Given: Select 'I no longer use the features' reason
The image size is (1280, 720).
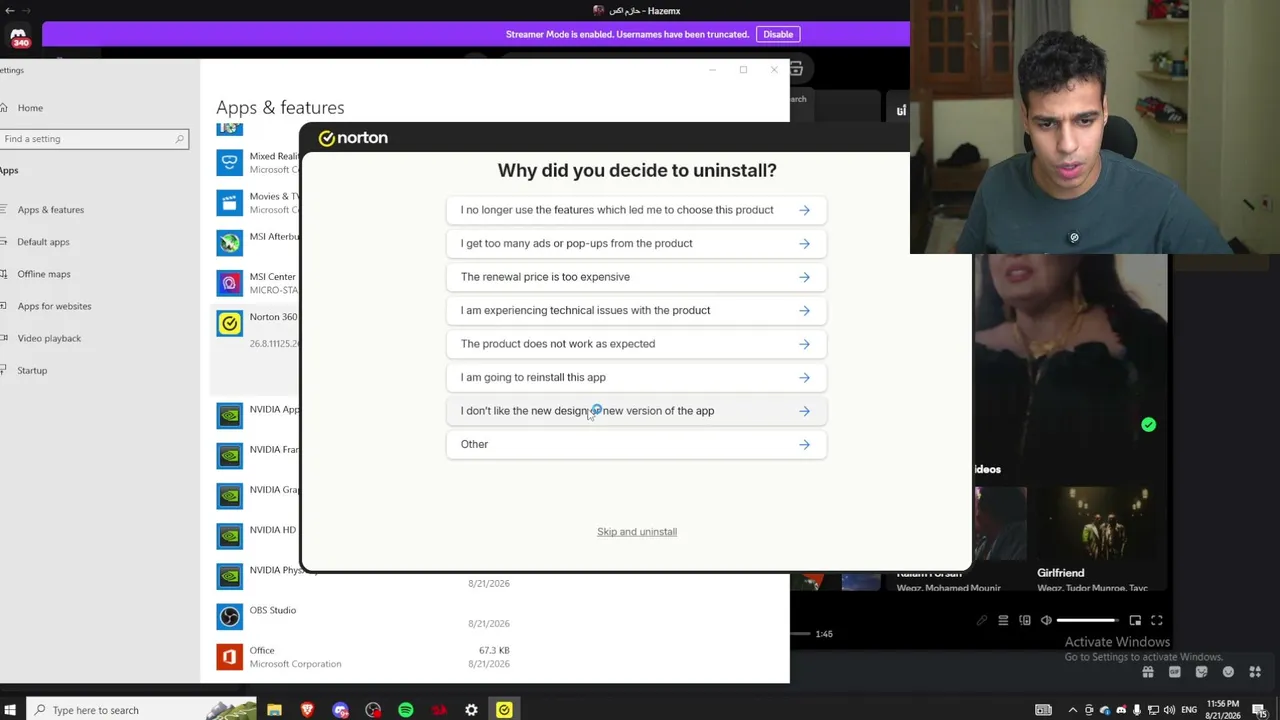Looking at the screenshot, I should (636, 210).
